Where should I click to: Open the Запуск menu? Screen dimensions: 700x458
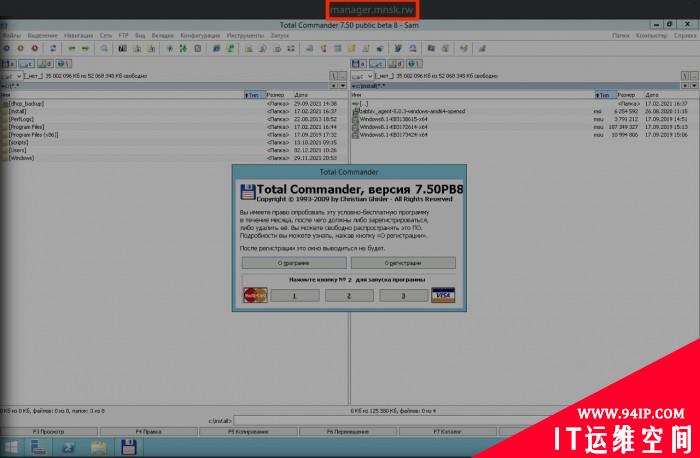click(280, 35)
